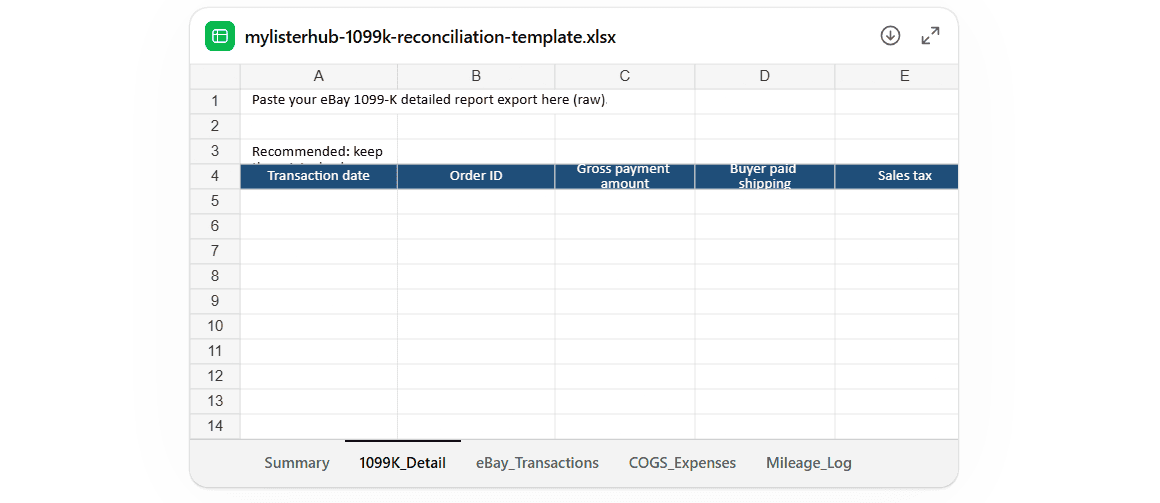Select column A header

(319, 76)
